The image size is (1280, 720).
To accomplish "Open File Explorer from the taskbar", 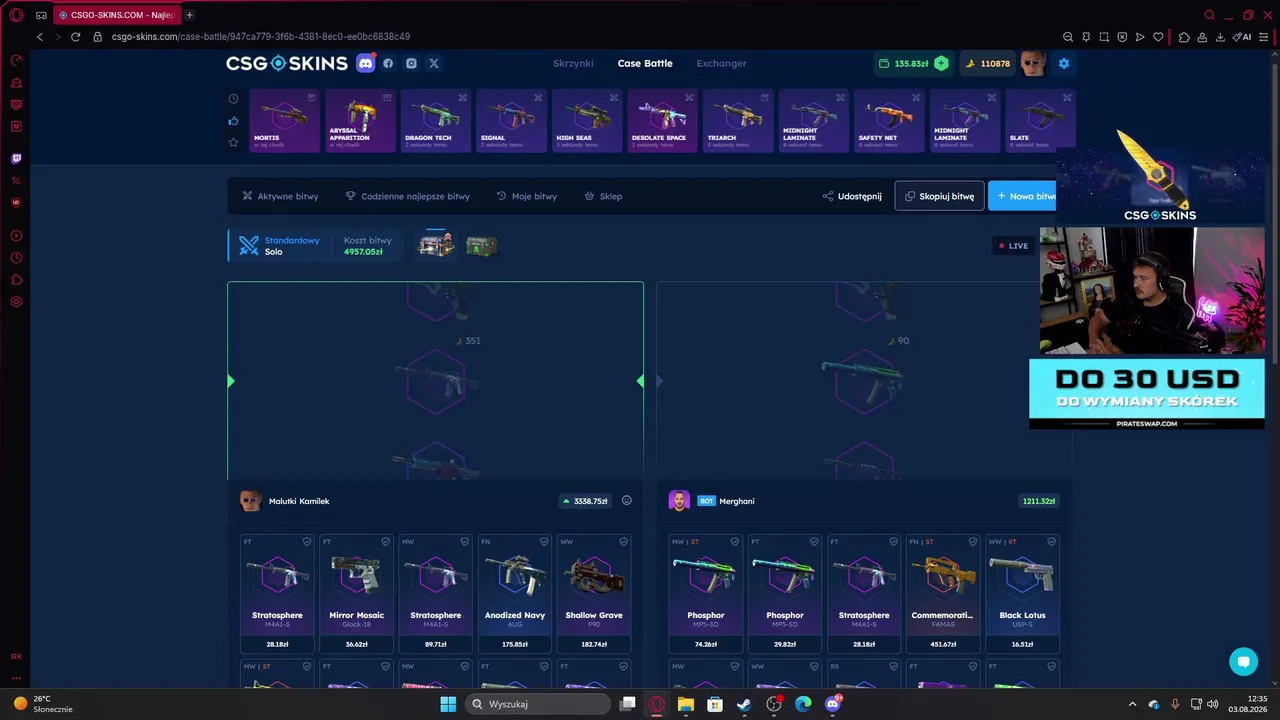I will [686, 704].
